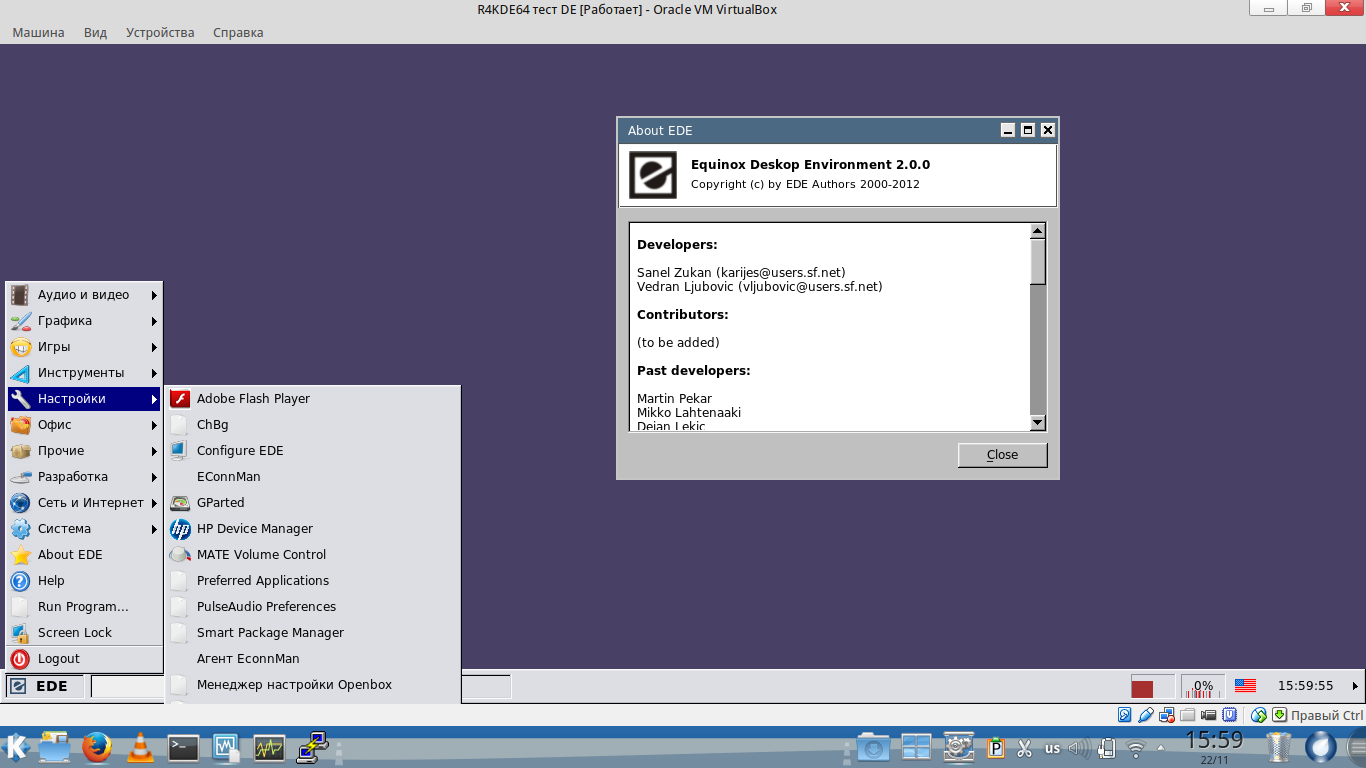Launch GParted from the settings submenu
Image resolution: width=1366 pixels, height=768 pixels.
tap(313, 502)
